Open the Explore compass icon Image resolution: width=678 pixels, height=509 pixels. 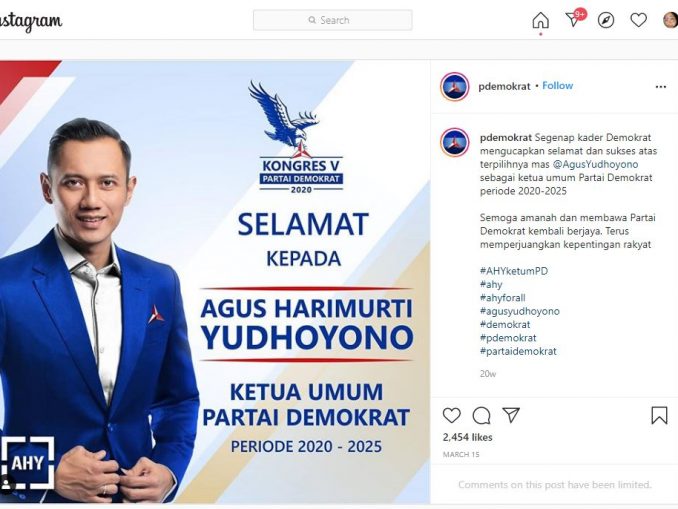click(x=606, y=20)
